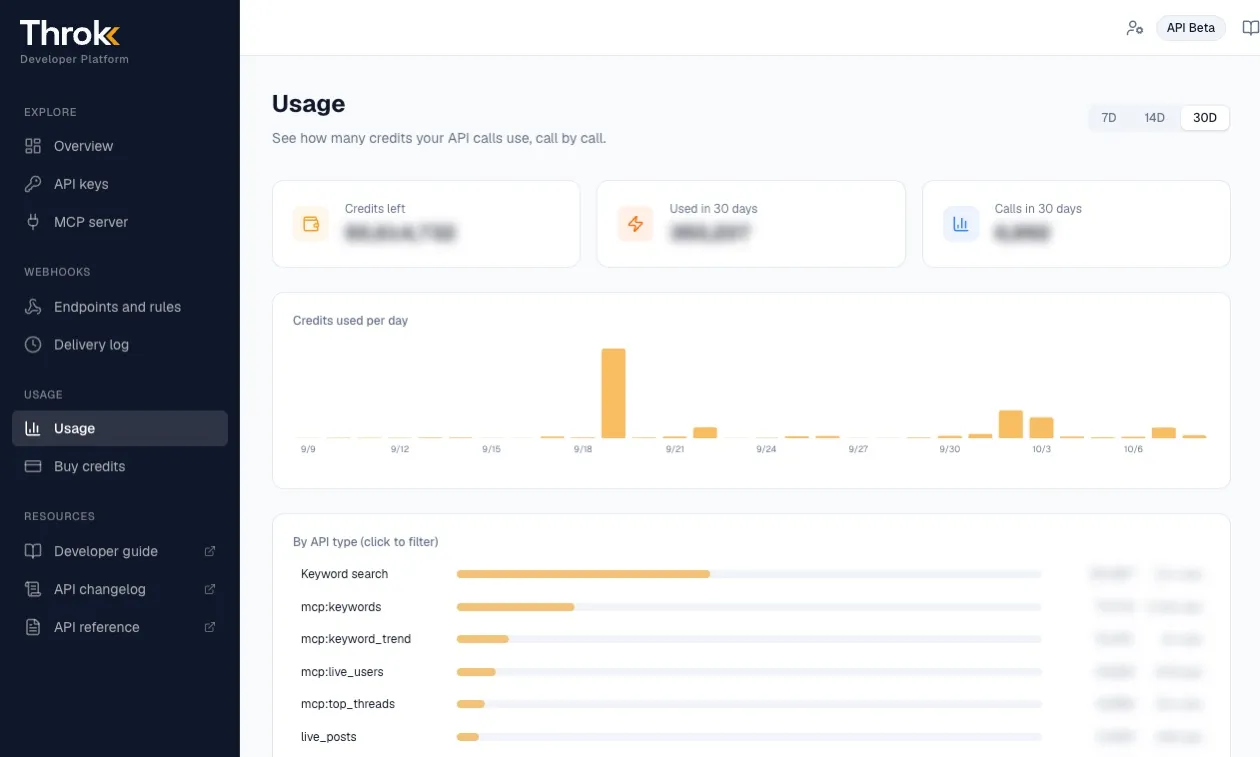Click the tallest bar in credits chart
Image resolution: width=1260 pixels, height=757 pixels.
pos(613,393)
